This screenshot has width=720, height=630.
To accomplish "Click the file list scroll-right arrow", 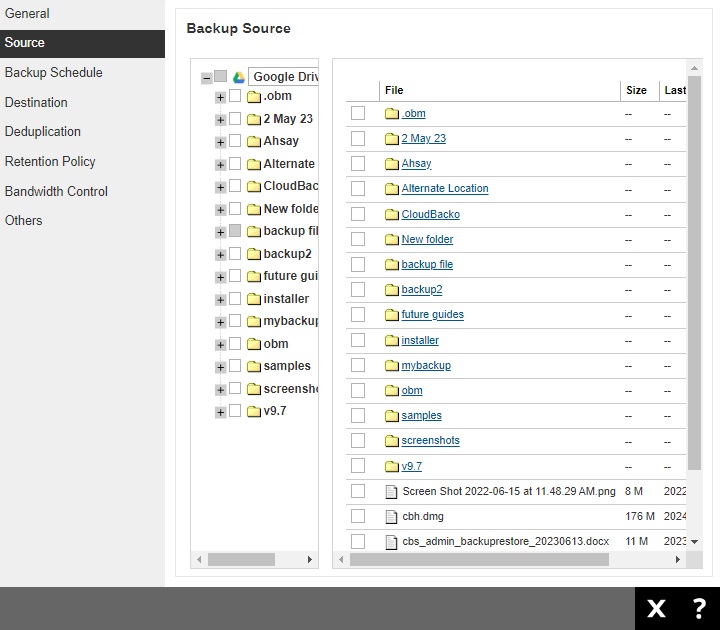I will coord(677,560).
